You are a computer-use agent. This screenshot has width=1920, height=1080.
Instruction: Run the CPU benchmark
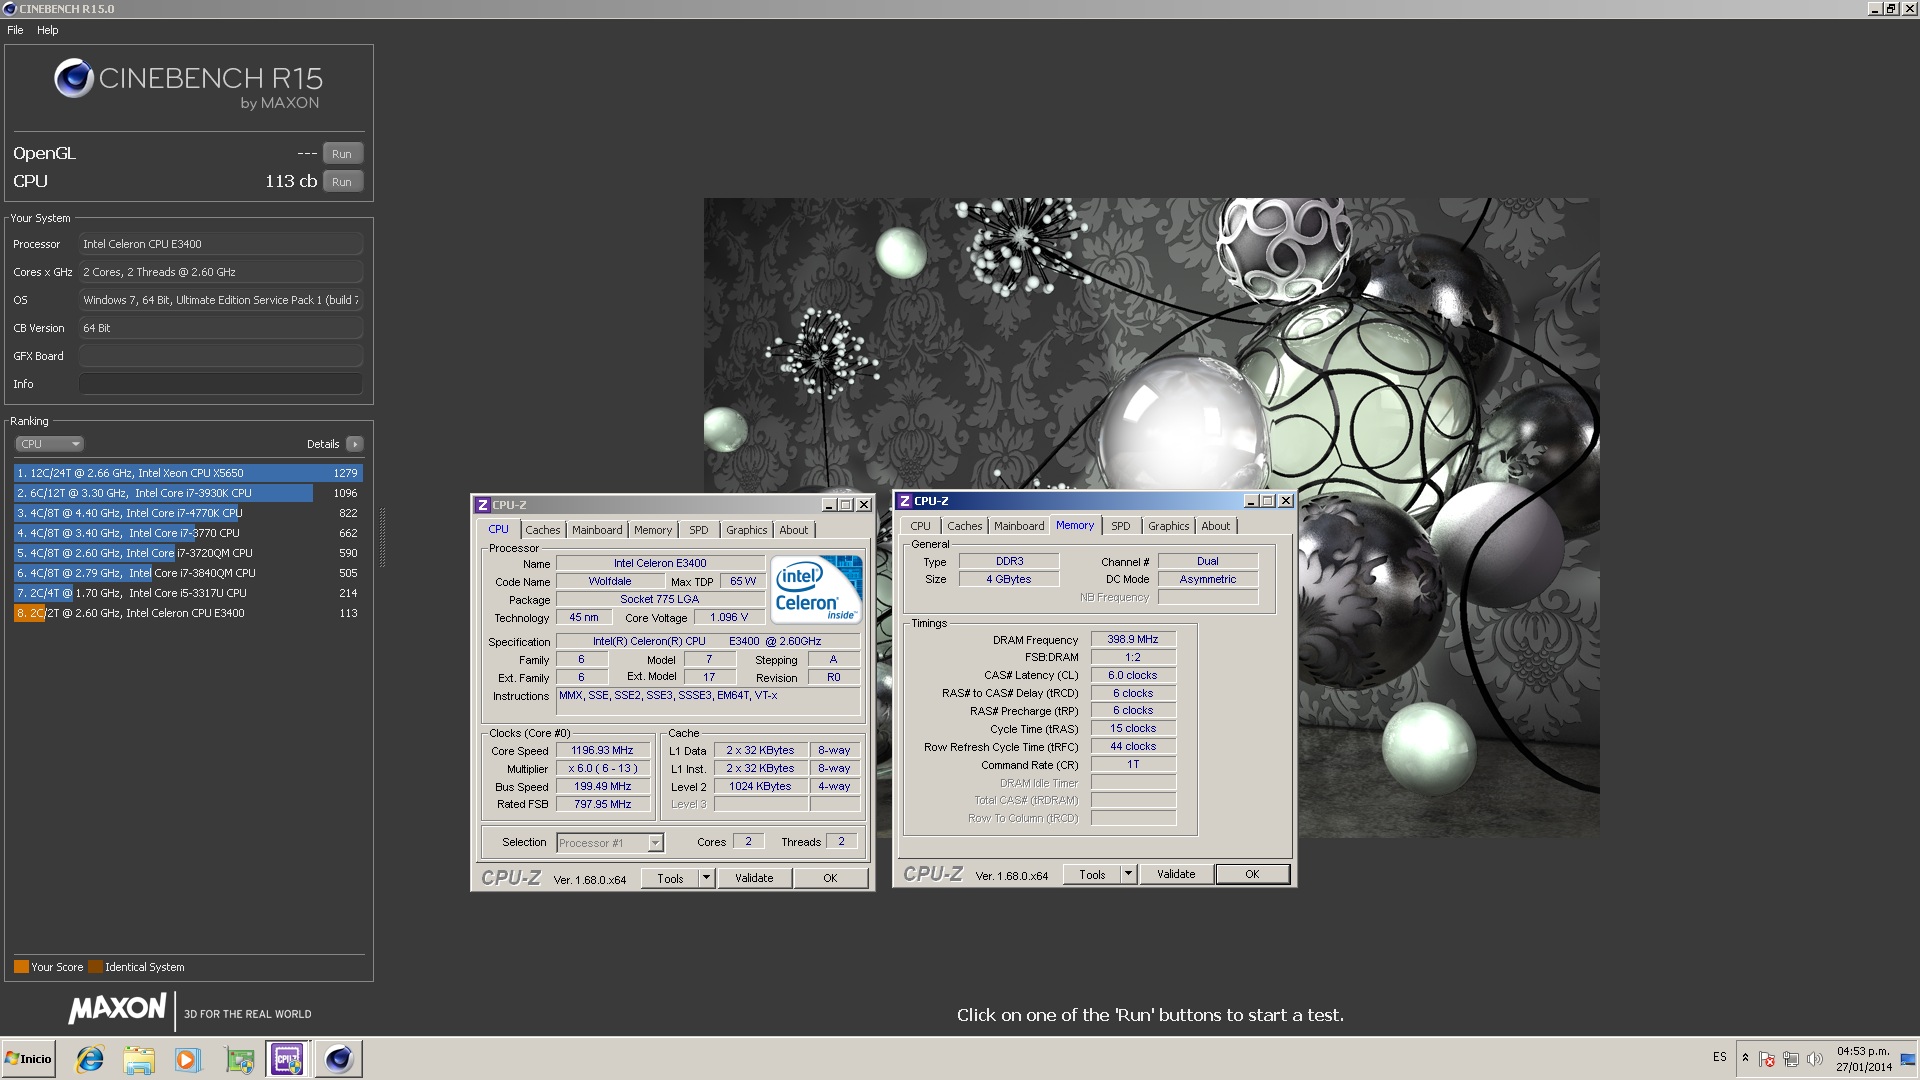pos(342,182)
